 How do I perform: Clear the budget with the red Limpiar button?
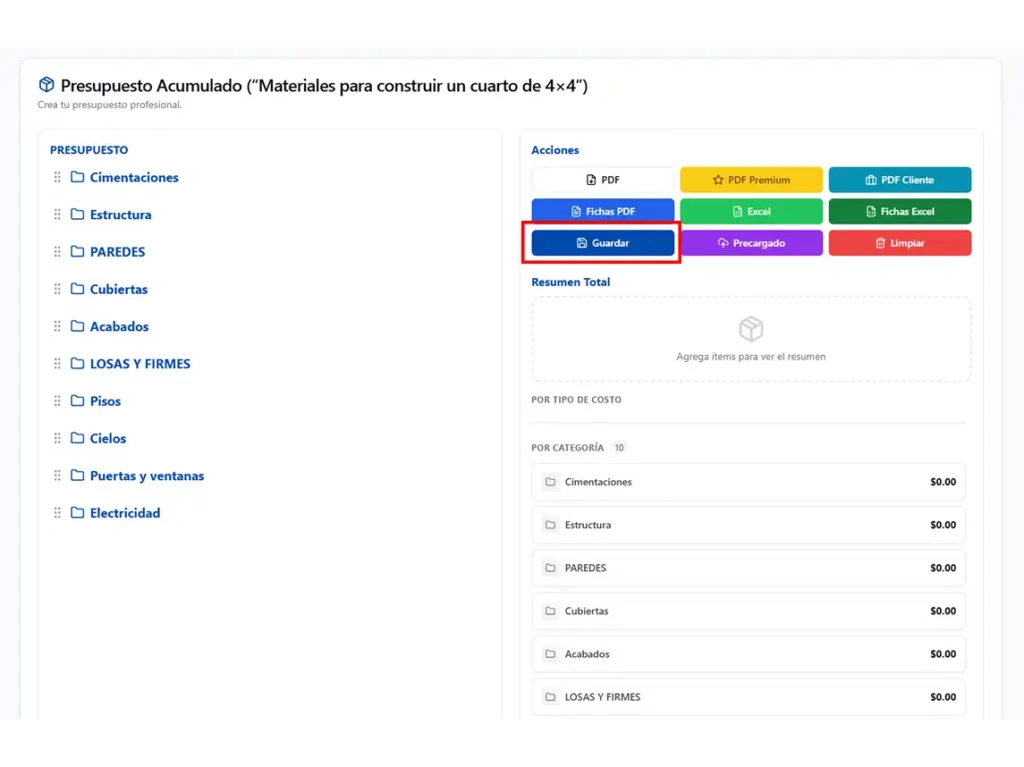coord(899,243)
